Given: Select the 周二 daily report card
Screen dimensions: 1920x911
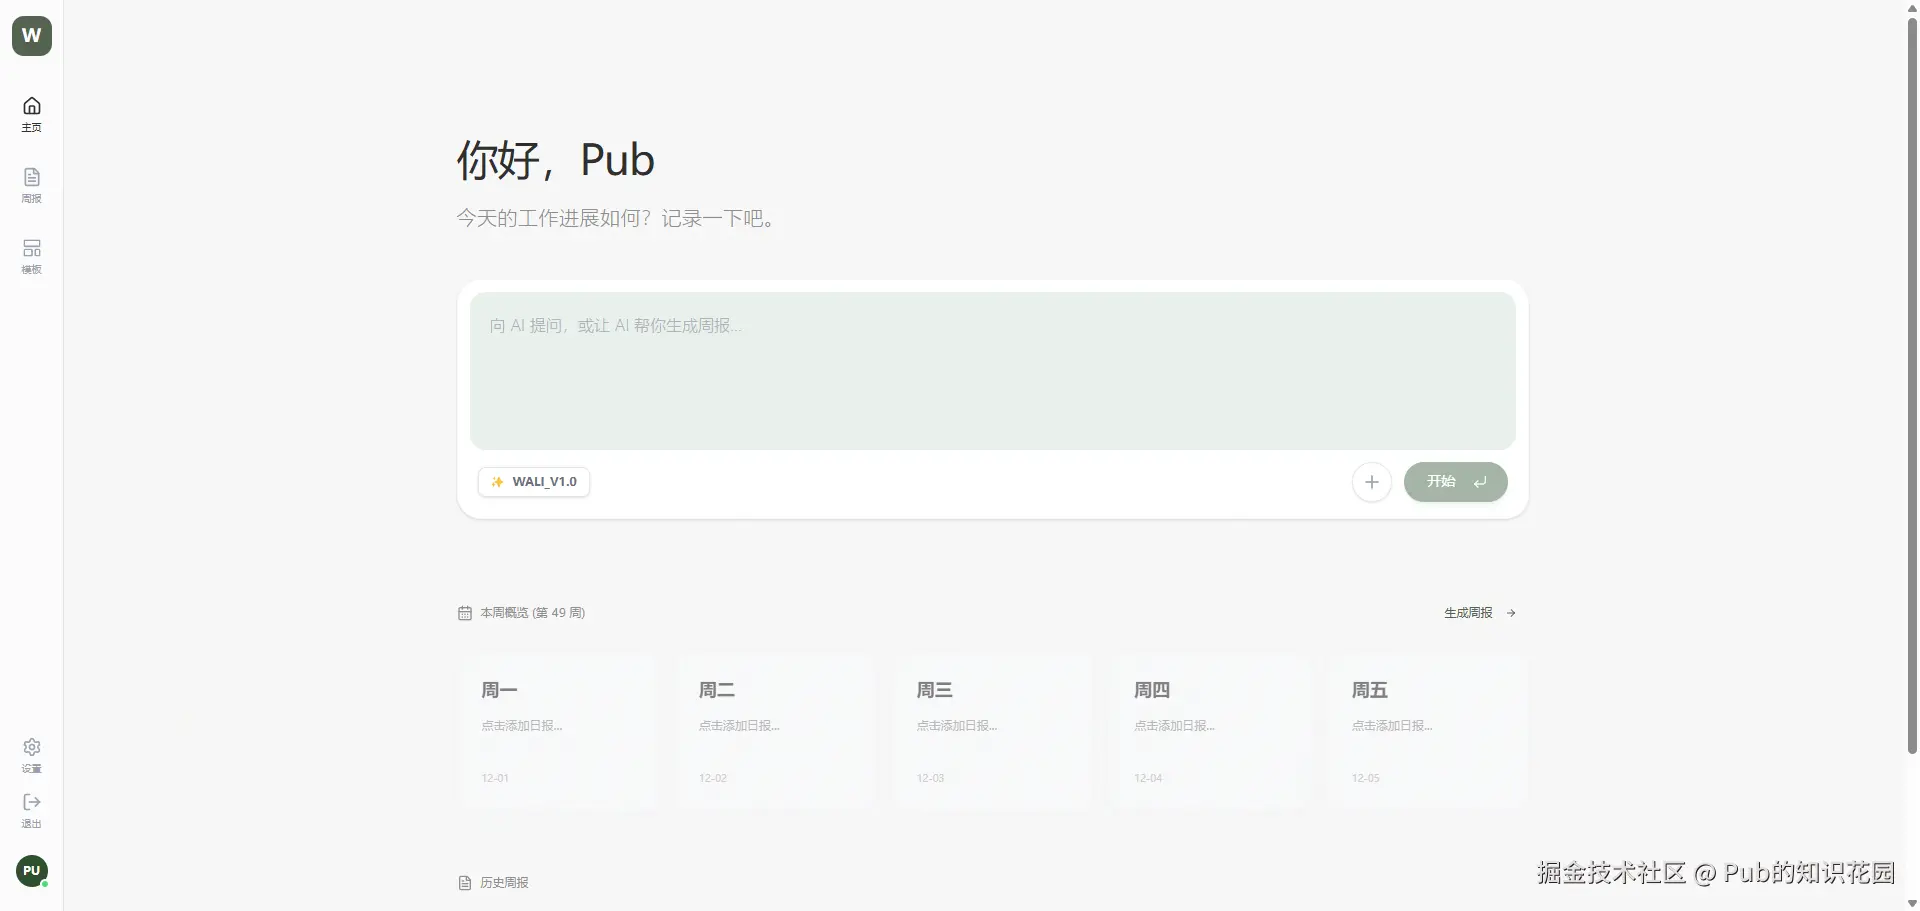Looking at the screenshot, I should [x=774, y=731].
